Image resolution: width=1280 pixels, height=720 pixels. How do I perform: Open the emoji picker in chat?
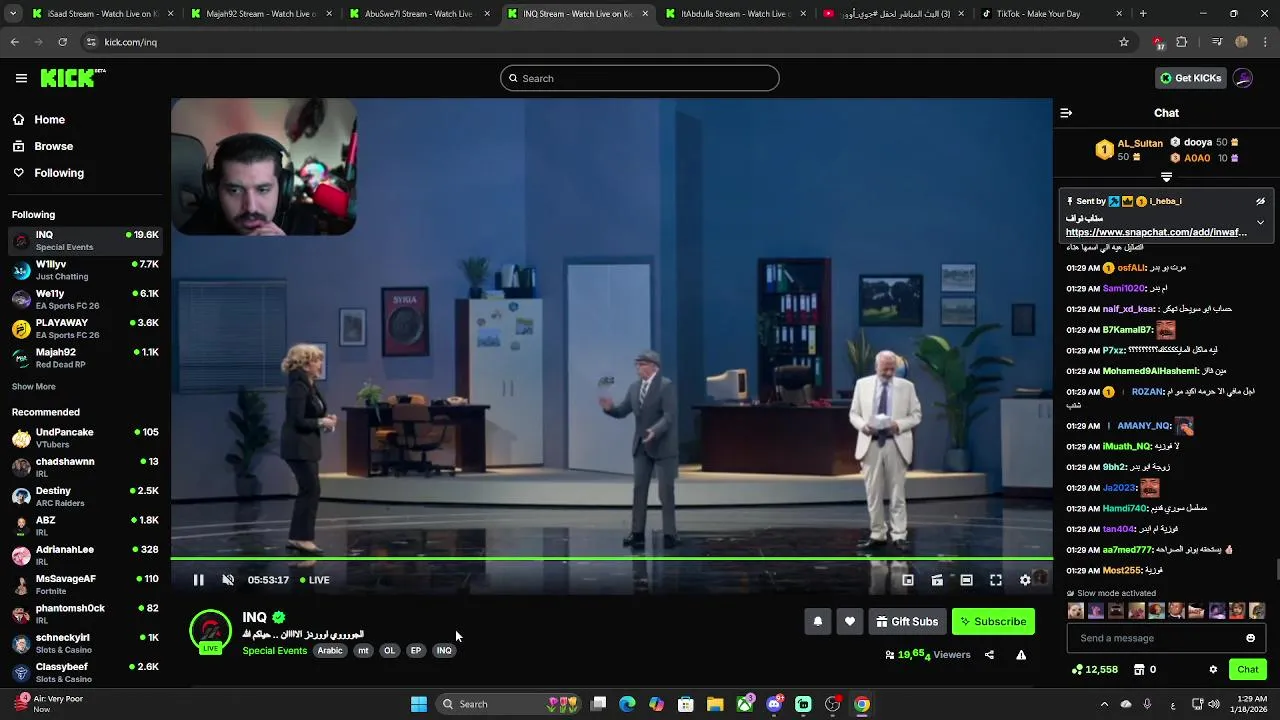pos(1250,638)
